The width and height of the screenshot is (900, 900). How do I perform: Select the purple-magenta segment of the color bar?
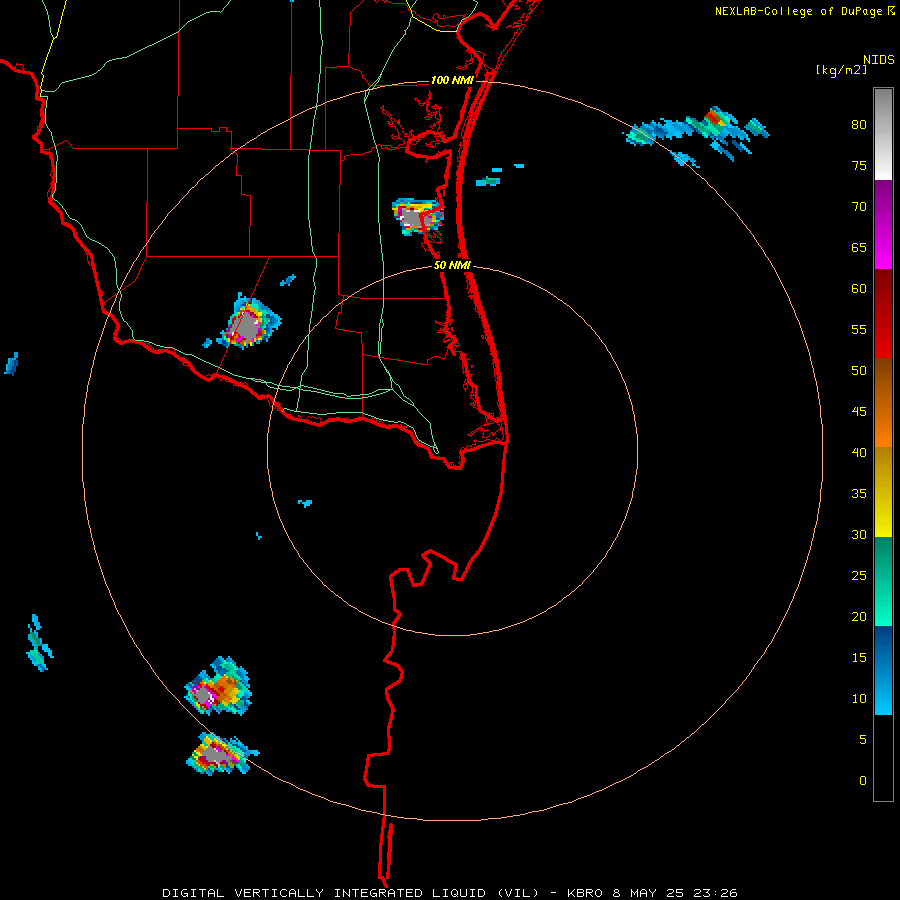pos(883,224)
